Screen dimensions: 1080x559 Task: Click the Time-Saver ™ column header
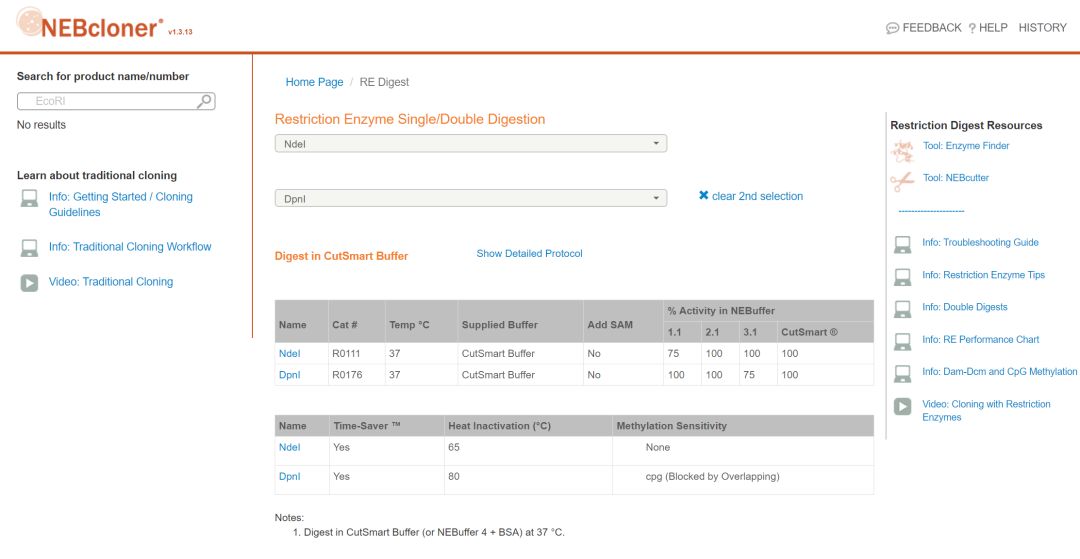click(367, 426)
